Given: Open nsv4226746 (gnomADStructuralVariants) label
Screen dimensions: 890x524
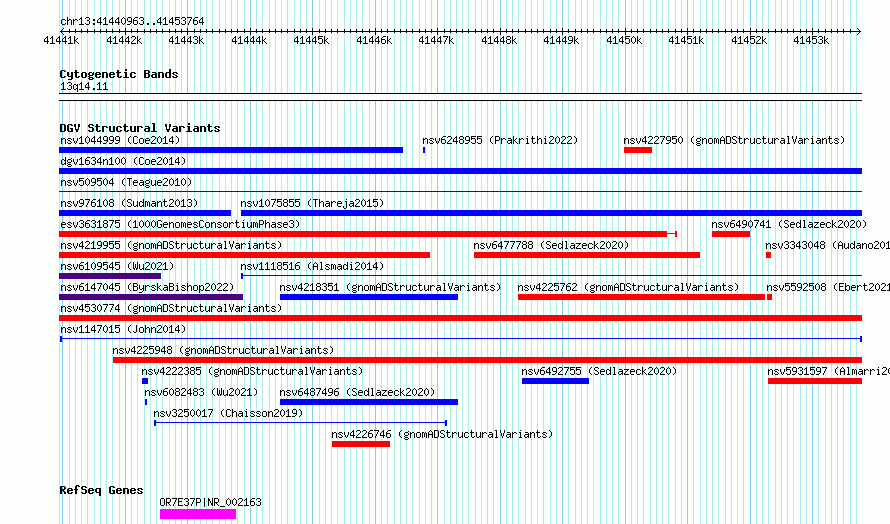Looking at the screenshot, I should (442, 434).
